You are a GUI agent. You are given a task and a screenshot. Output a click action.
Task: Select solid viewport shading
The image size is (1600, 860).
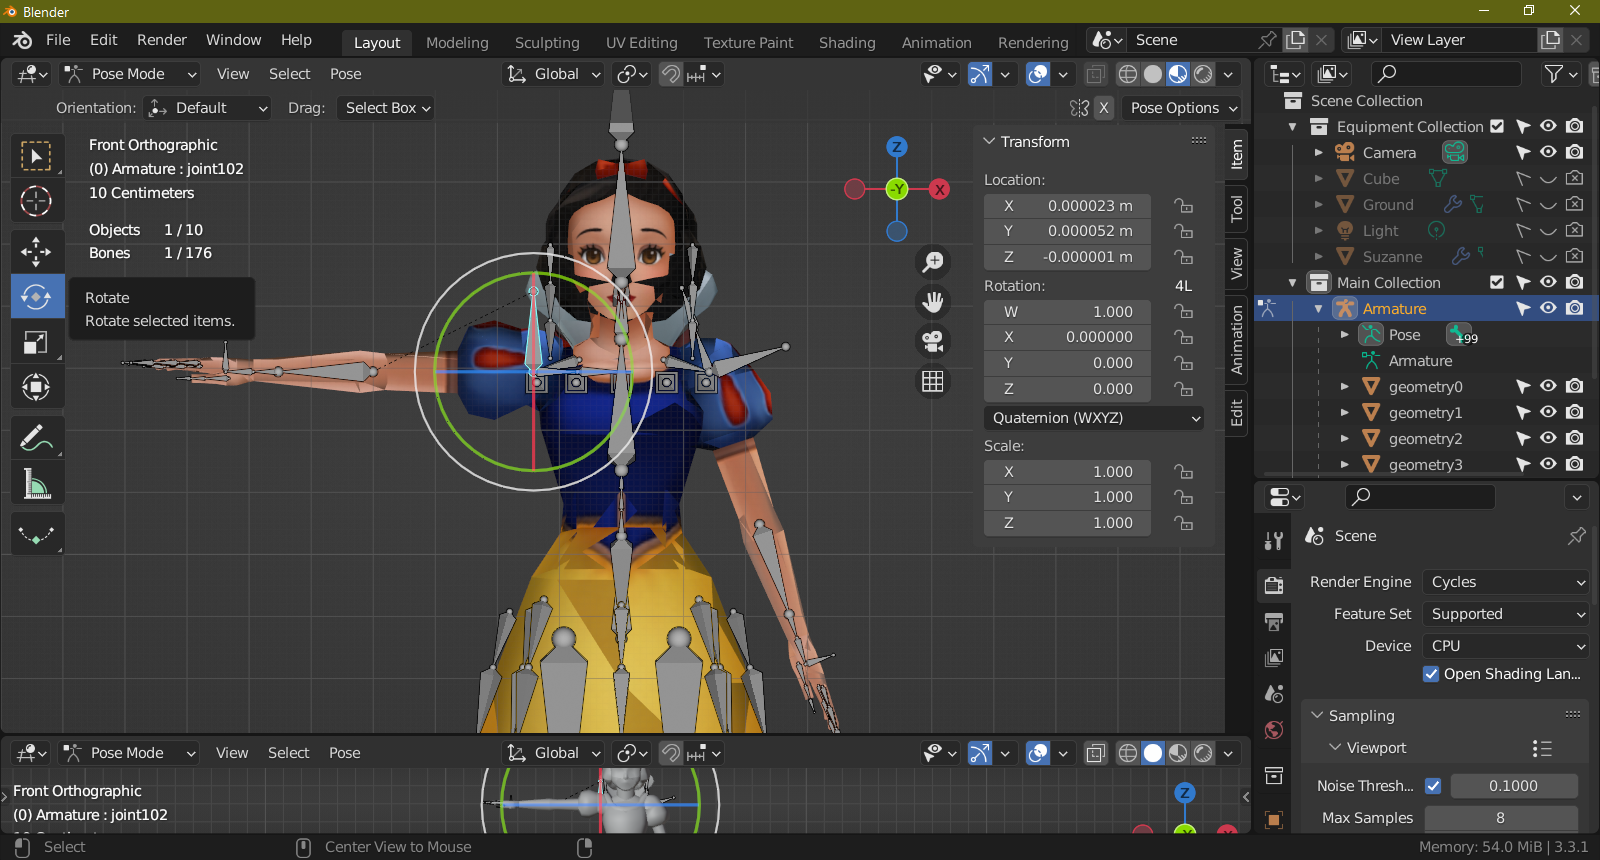coord(1153,74)
